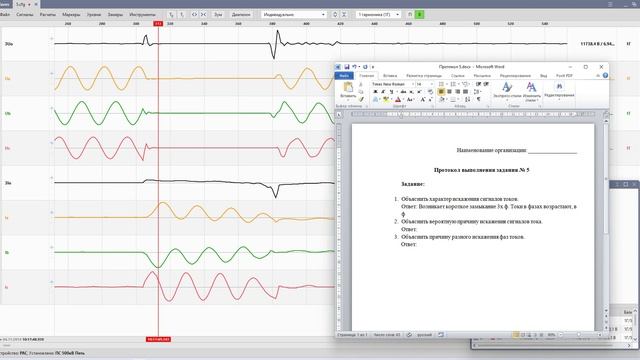Click the vertical compress icon beside scale dropdown
Viewport: 640px width, 360px height.
tap(344, 15)
